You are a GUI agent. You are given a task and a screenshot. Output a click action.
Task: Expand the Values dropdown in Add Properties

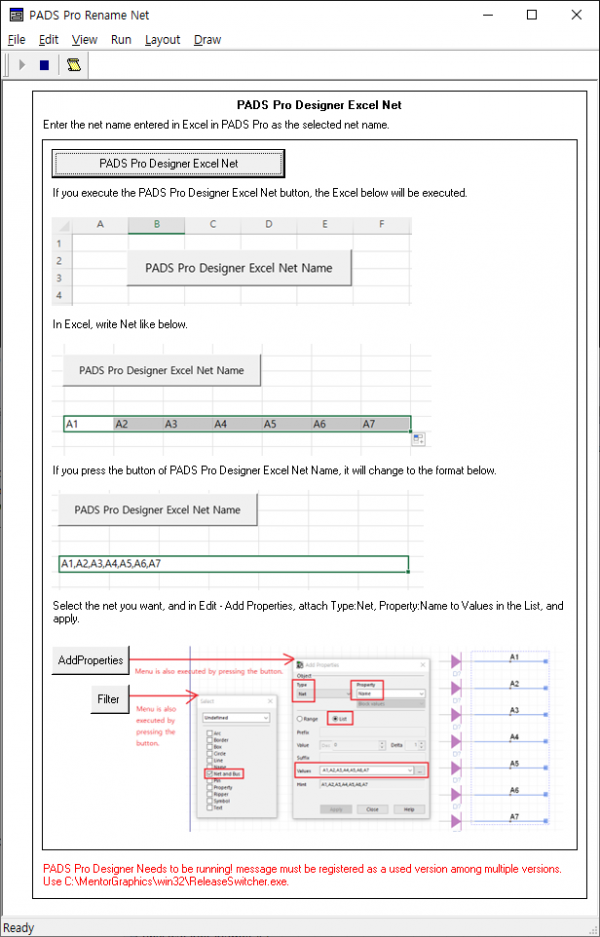click(x=408, y=770)
